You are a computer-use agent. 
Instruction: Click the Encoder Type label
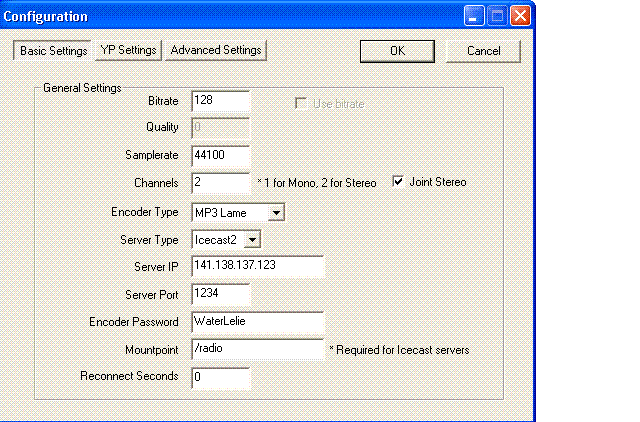pos(144,212)
